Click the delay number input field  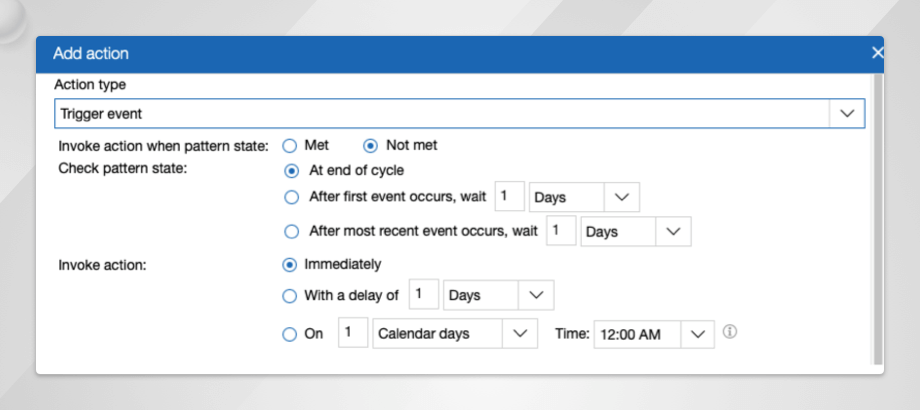click(x=423, y=295)
